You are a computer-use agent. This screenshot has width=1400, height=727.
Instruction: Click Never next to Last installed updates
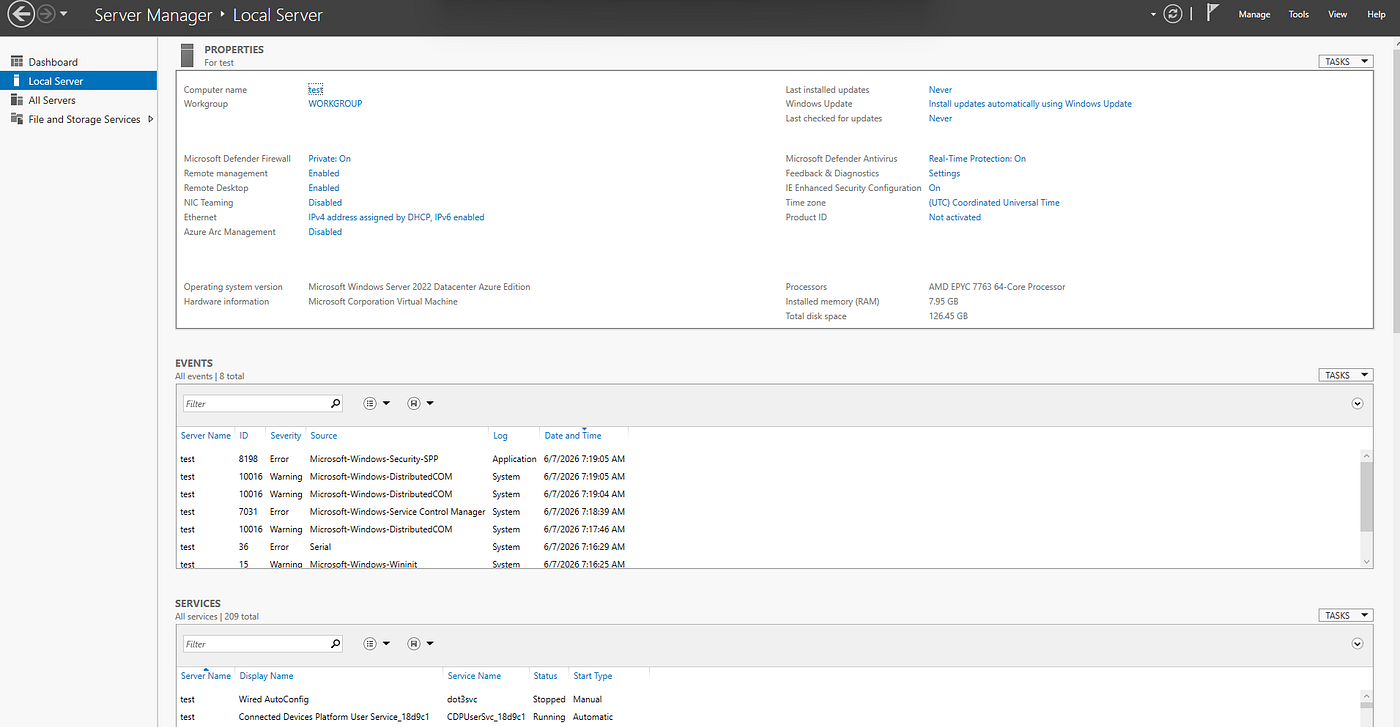[x=940, y=90]
